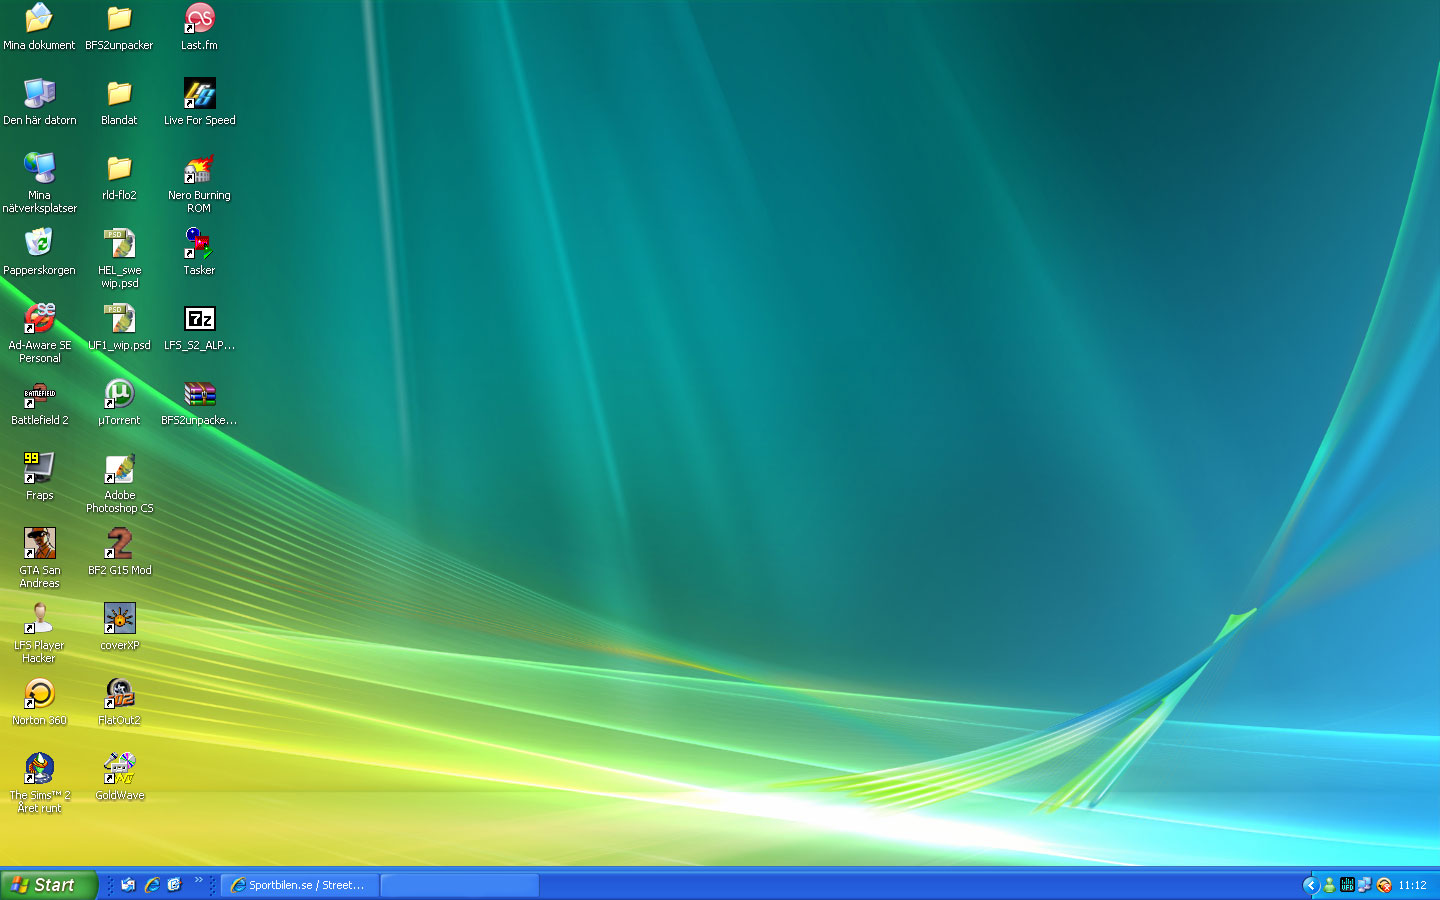Select the BFS2unpacker folder icon
The height and width of the screenshot is (900, 1440).
coord(119,27)
